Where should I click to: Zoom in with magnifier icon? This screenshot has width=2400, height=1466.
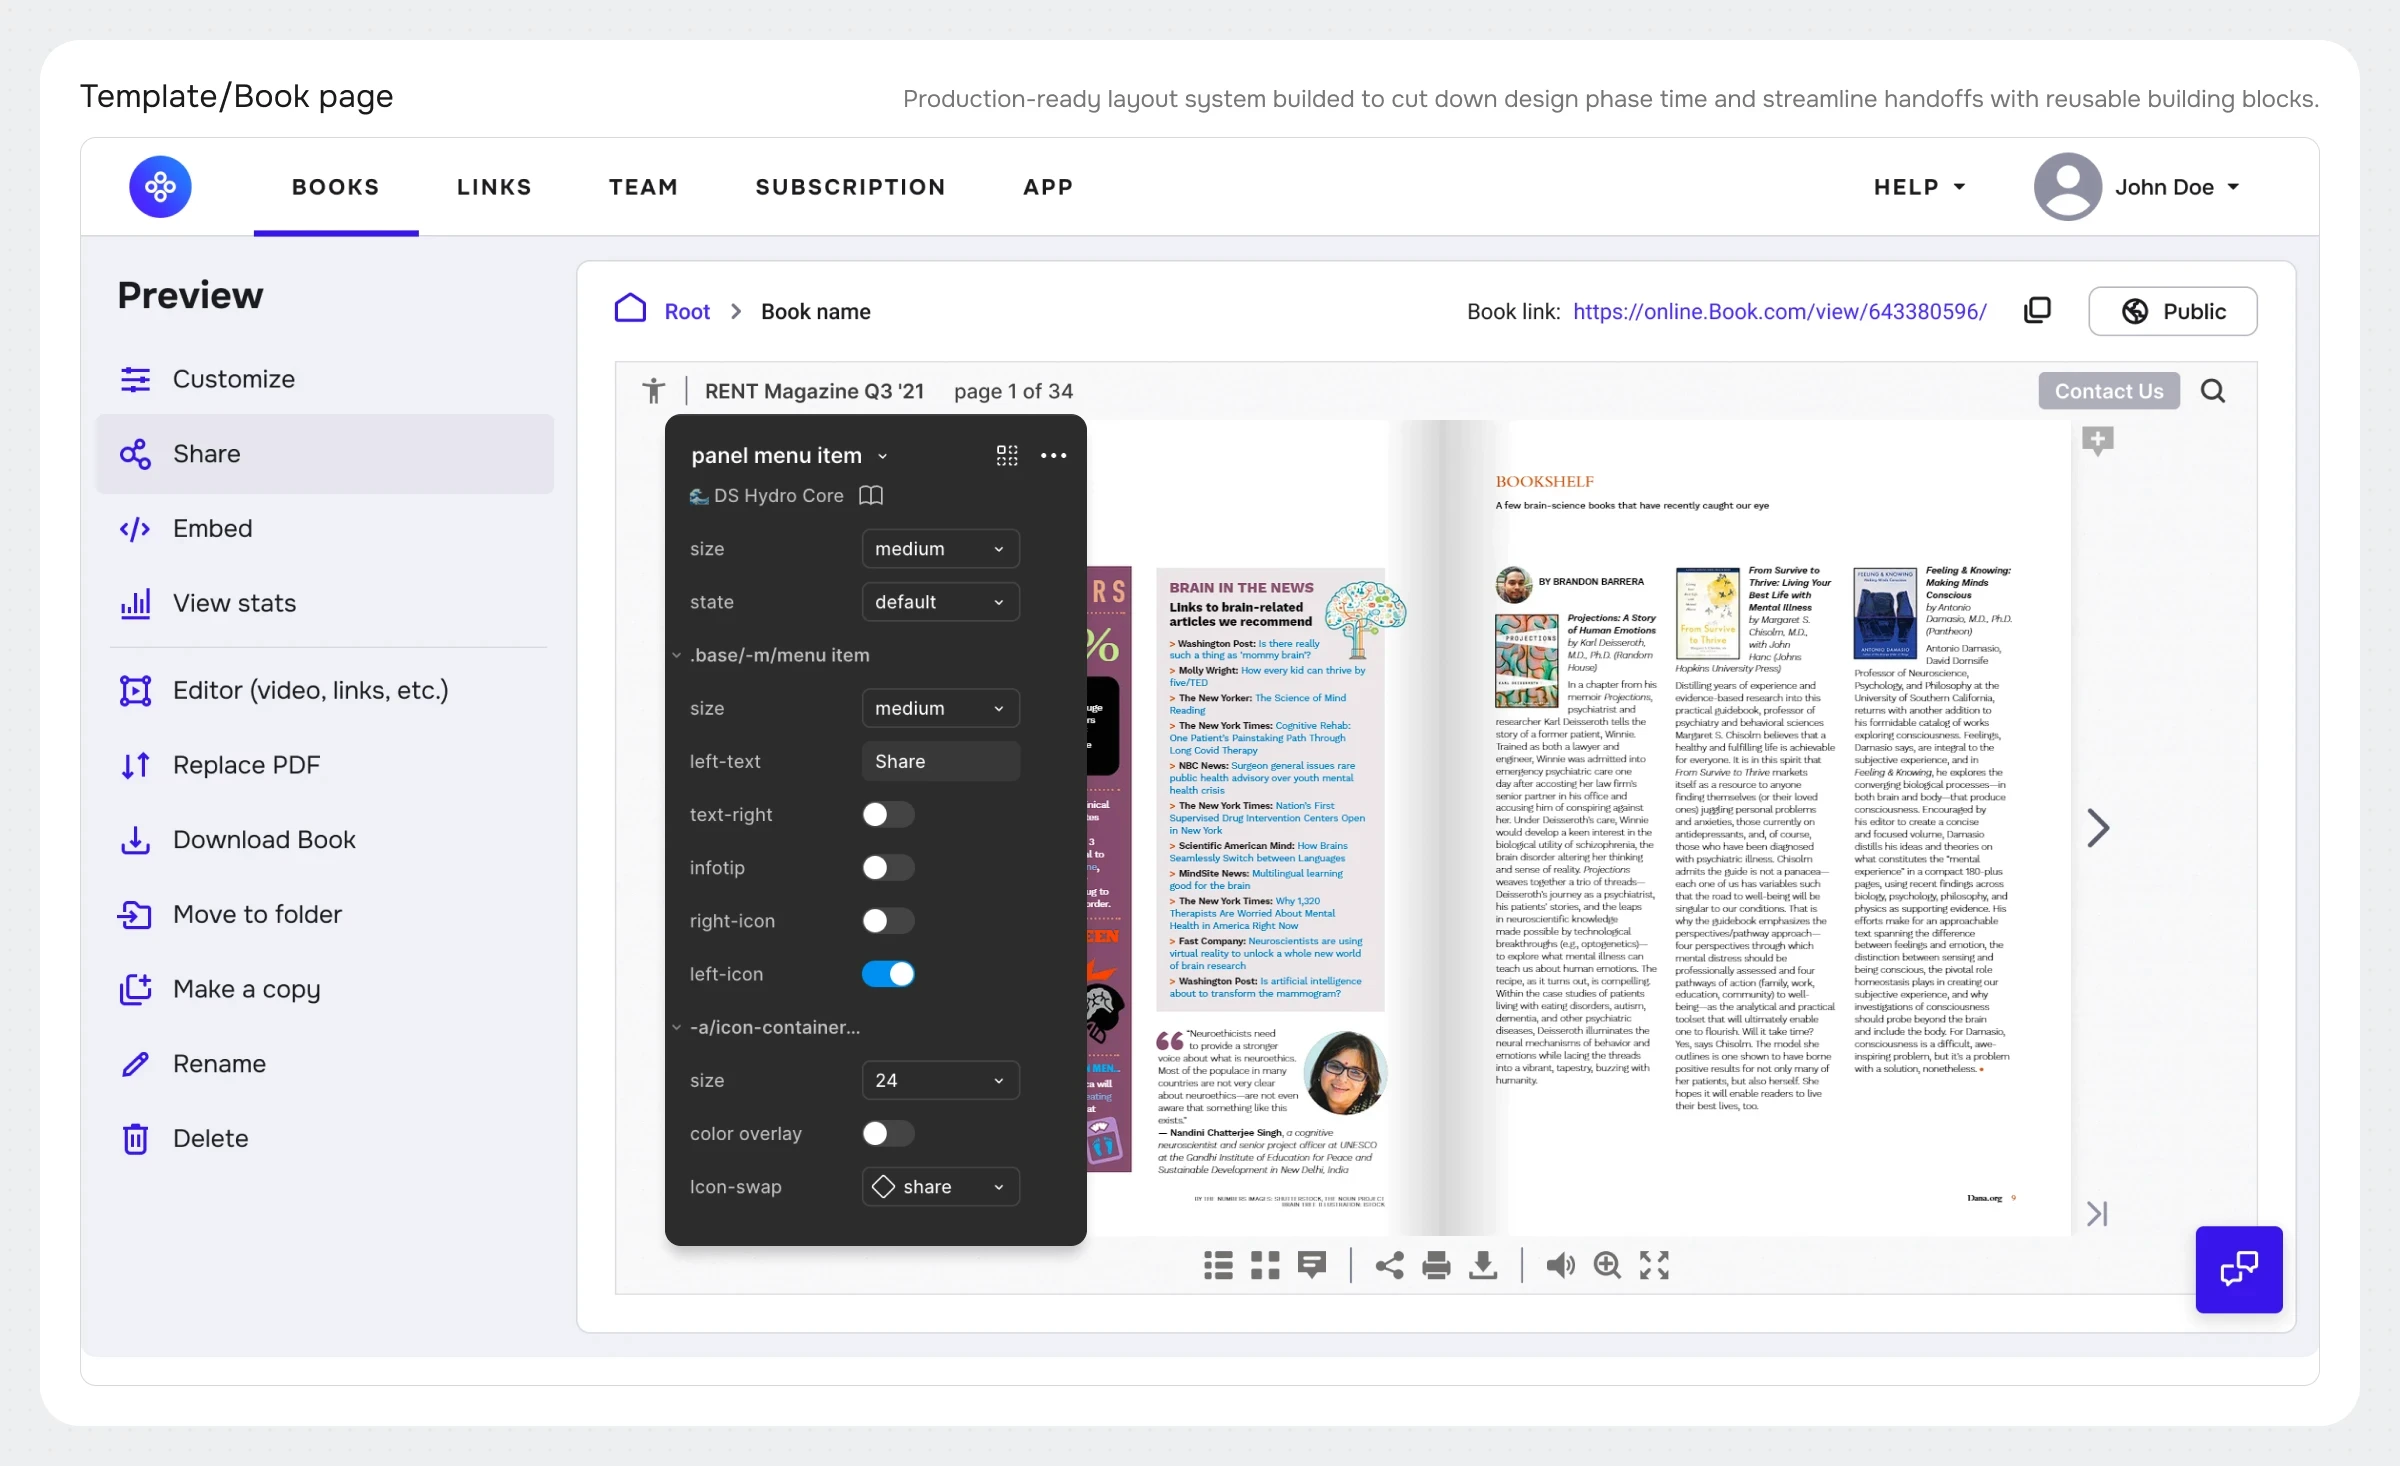point(1607,1266)
